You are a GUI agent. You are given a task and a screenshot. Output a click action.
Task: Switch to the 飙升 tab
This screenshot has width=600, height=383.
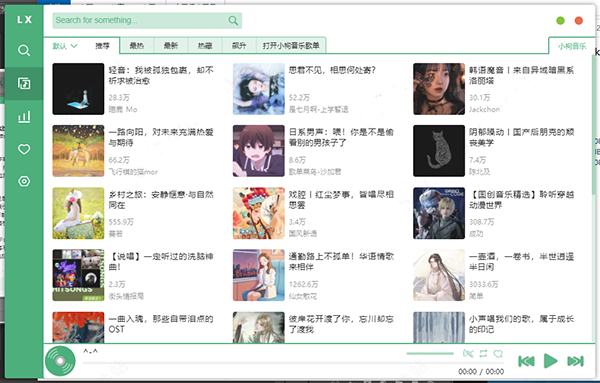(x=239, y=46)
